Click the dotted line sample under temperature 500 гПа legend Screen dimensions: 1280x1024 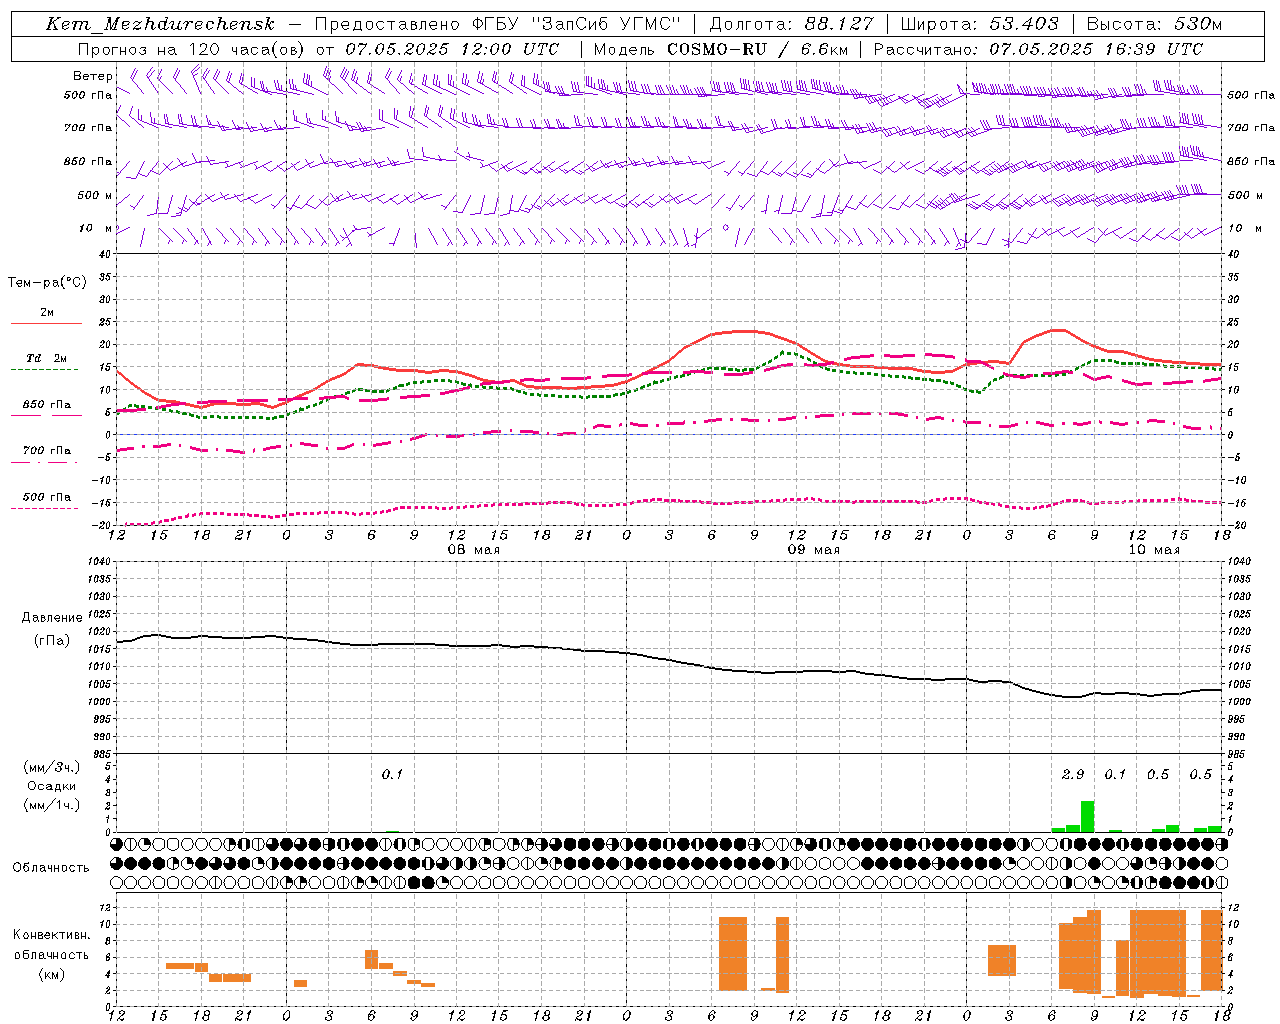[x=45, y=509]
